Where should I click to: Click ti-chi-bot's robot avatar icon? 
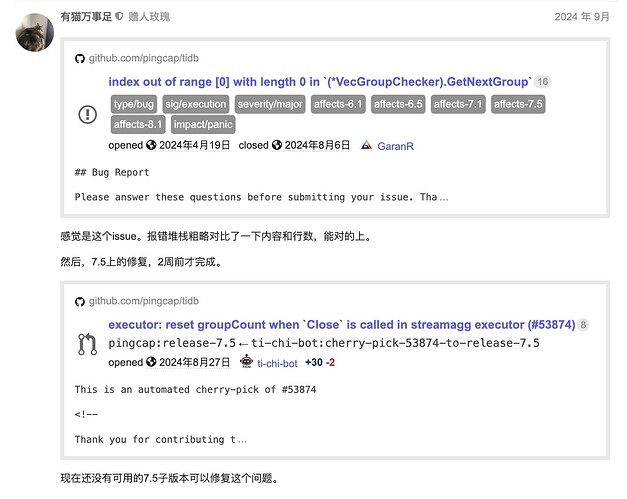[246, 362]
